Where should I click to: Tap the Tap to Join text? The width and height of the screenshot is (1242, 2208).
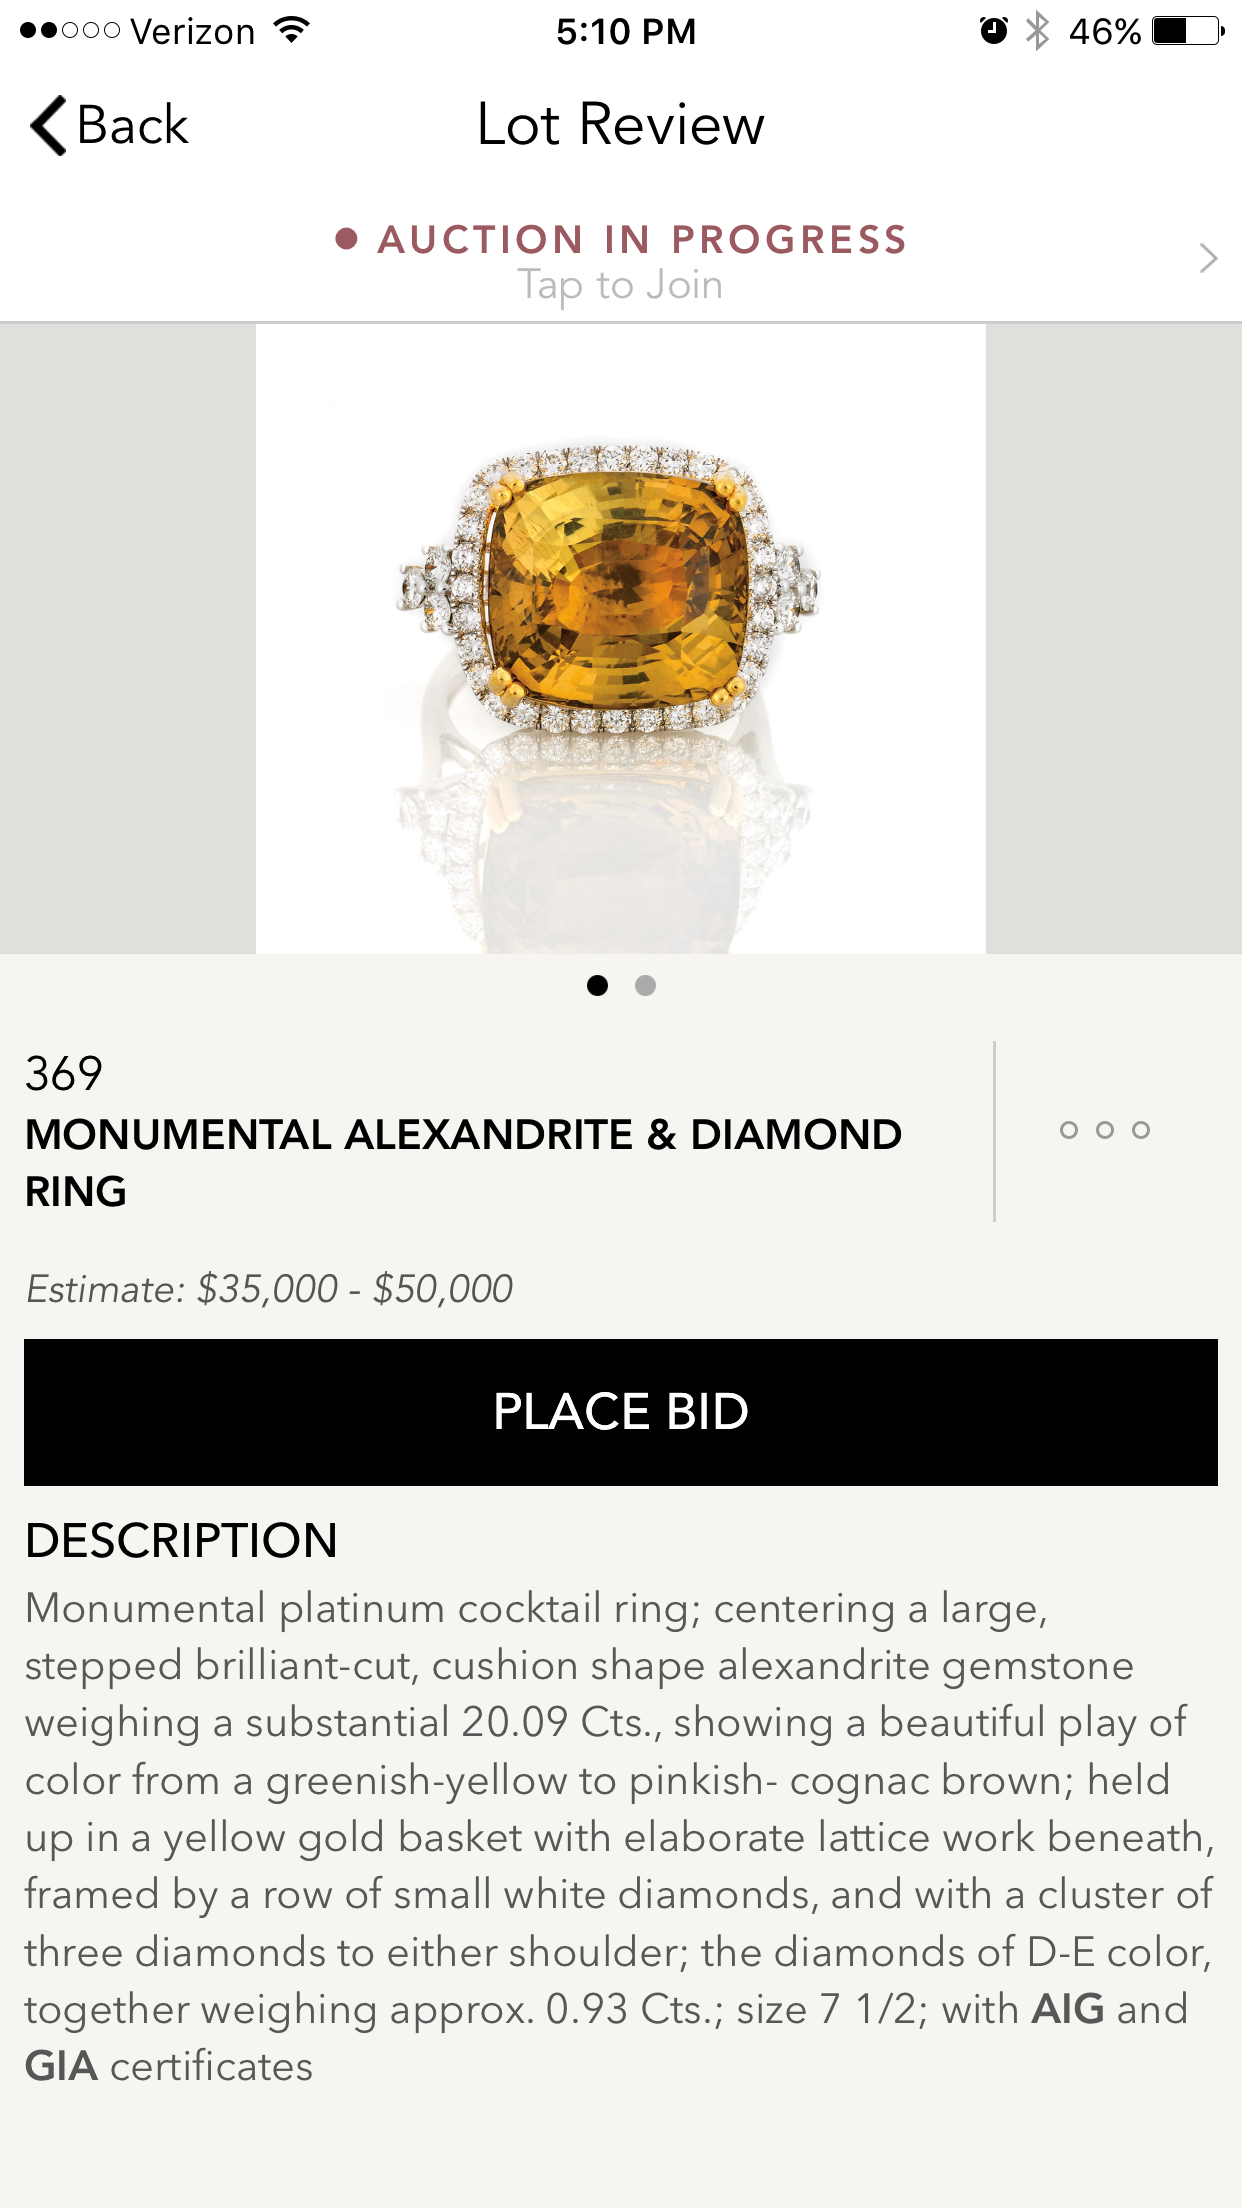tap(620, 286)
